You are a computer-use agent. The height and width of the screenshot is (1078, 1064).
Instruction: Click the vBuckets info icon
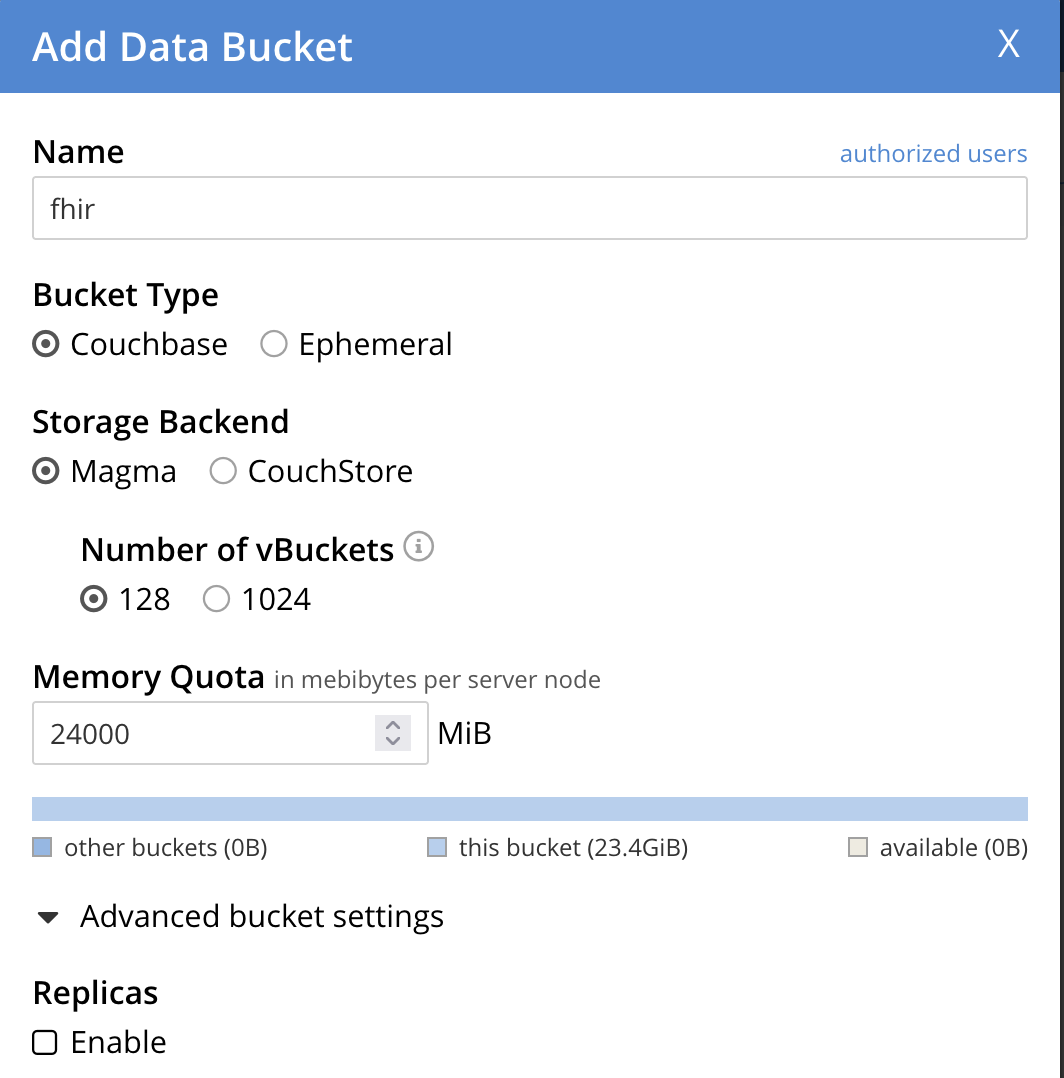coord(419,547)
